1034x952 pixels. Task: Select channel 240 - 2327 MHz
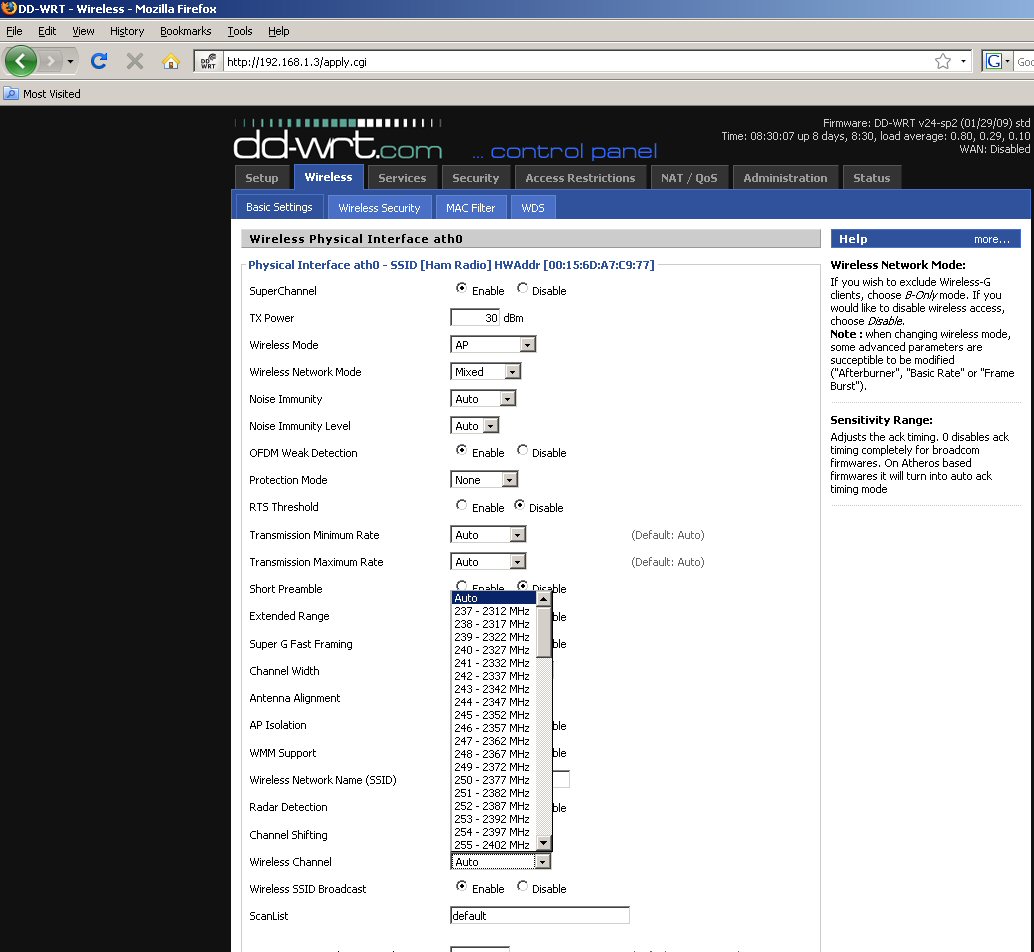[494, 650]
